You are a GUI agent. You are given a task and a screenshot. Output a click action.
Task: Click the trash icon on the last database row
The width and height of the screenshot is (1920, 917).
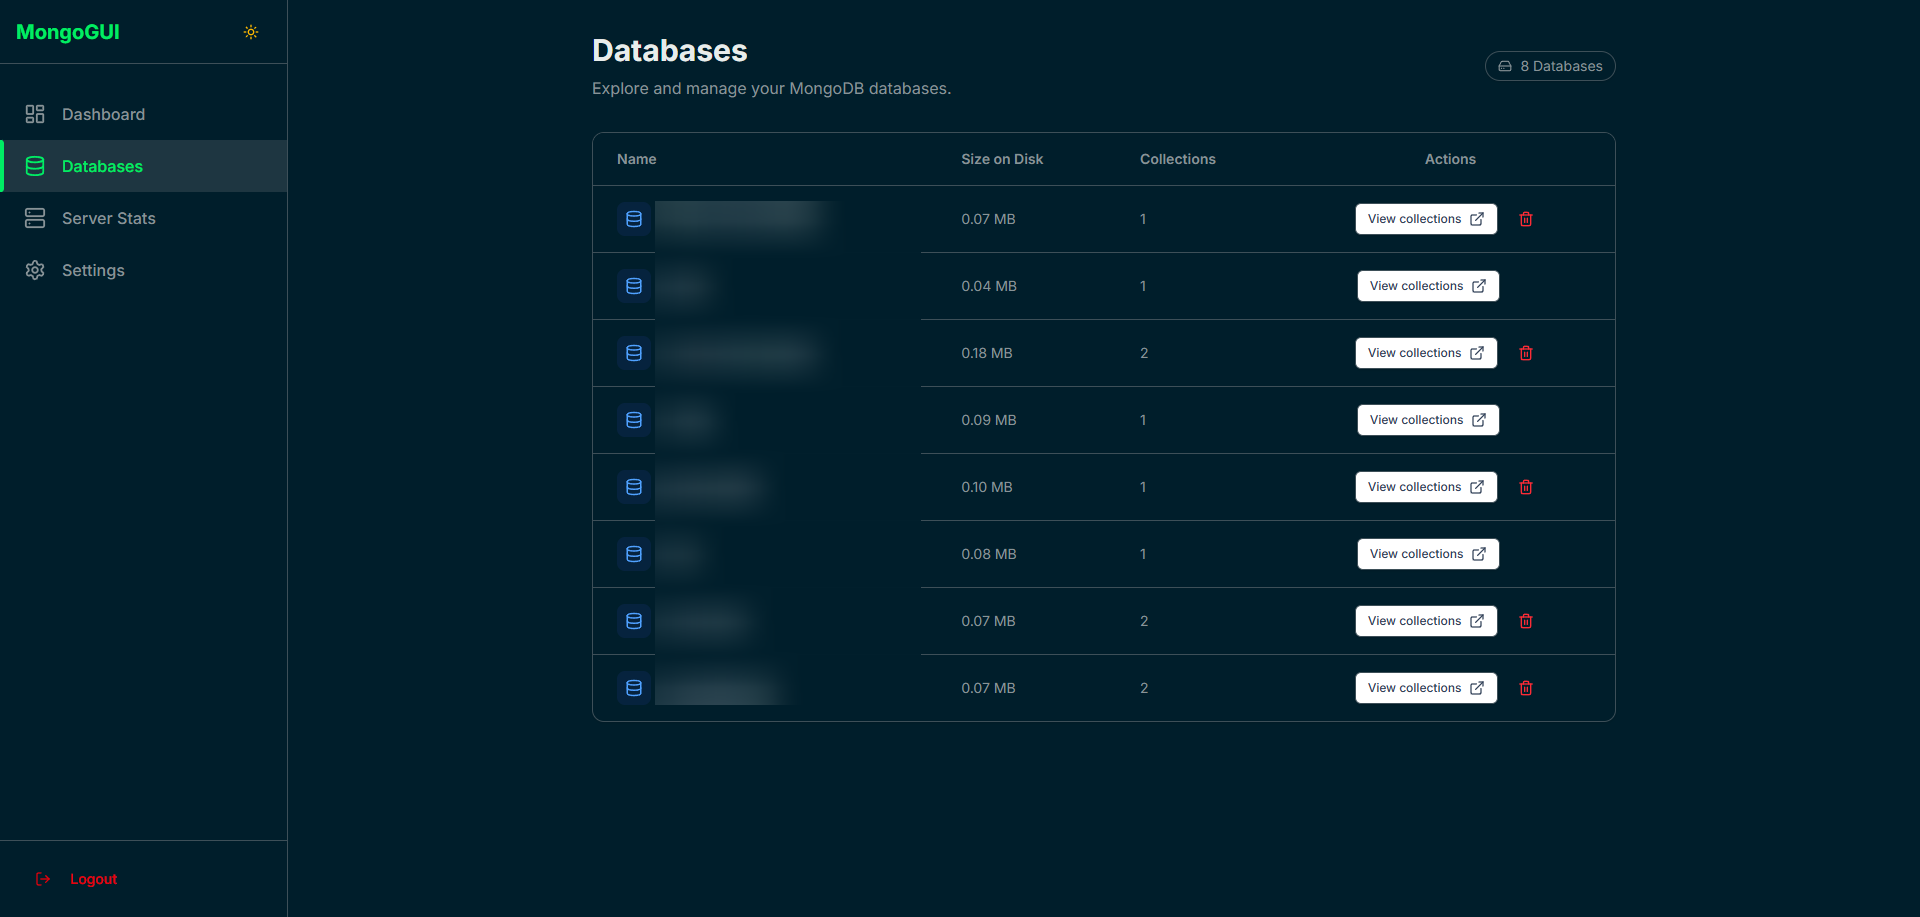1526,688
